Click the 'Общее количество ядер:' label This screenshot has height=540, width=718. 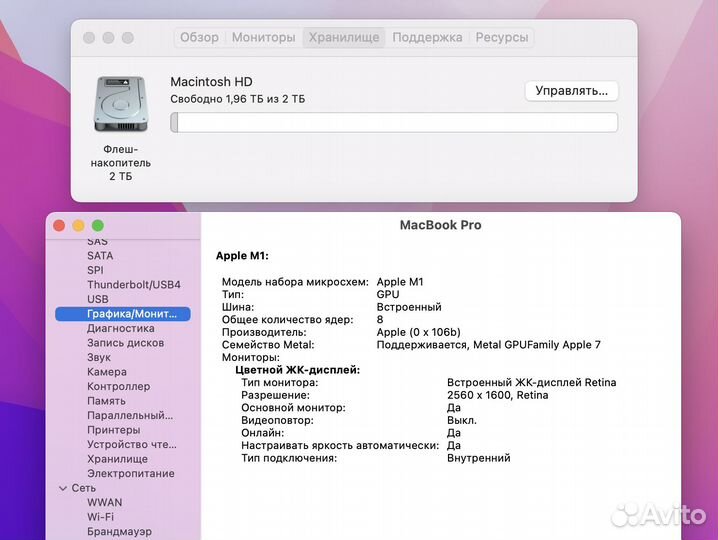pos(288,320)
